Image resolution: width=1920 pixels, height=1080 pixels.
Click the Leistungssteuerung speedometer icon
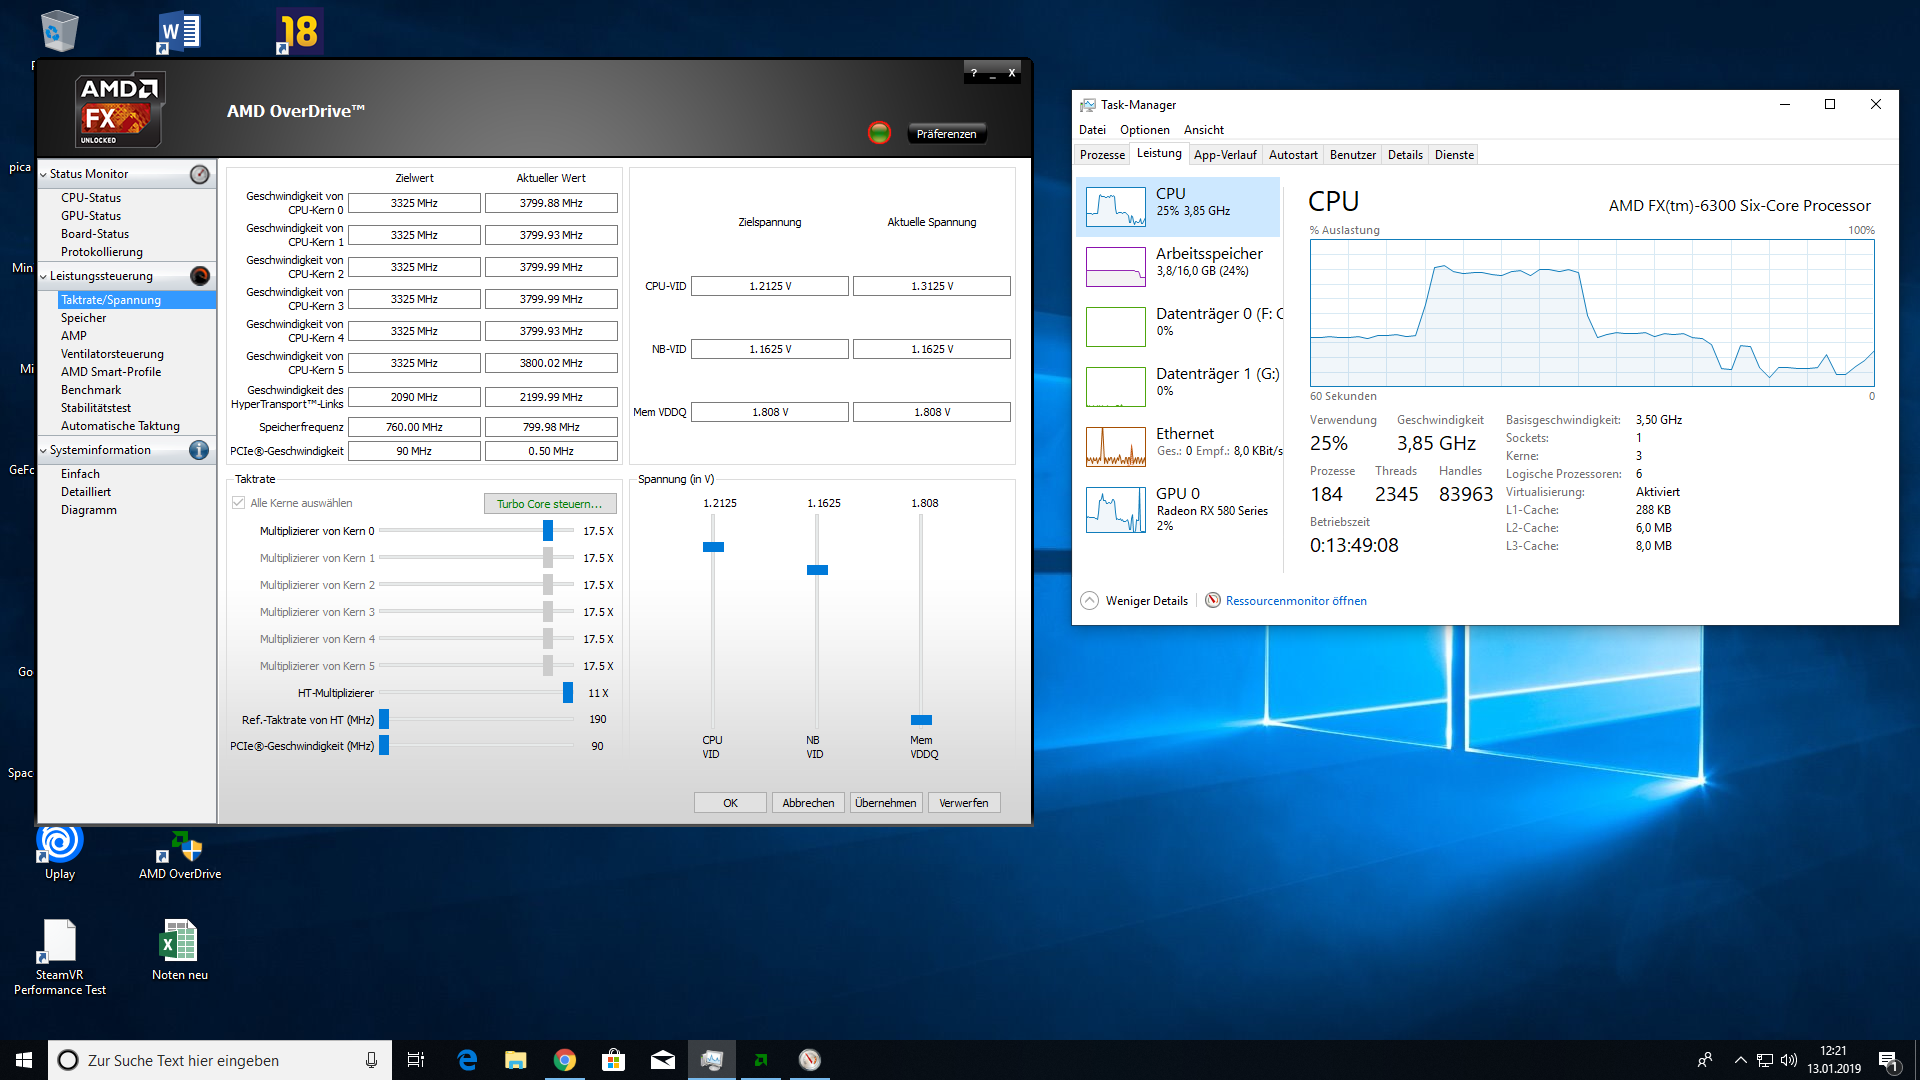point(200,276)
